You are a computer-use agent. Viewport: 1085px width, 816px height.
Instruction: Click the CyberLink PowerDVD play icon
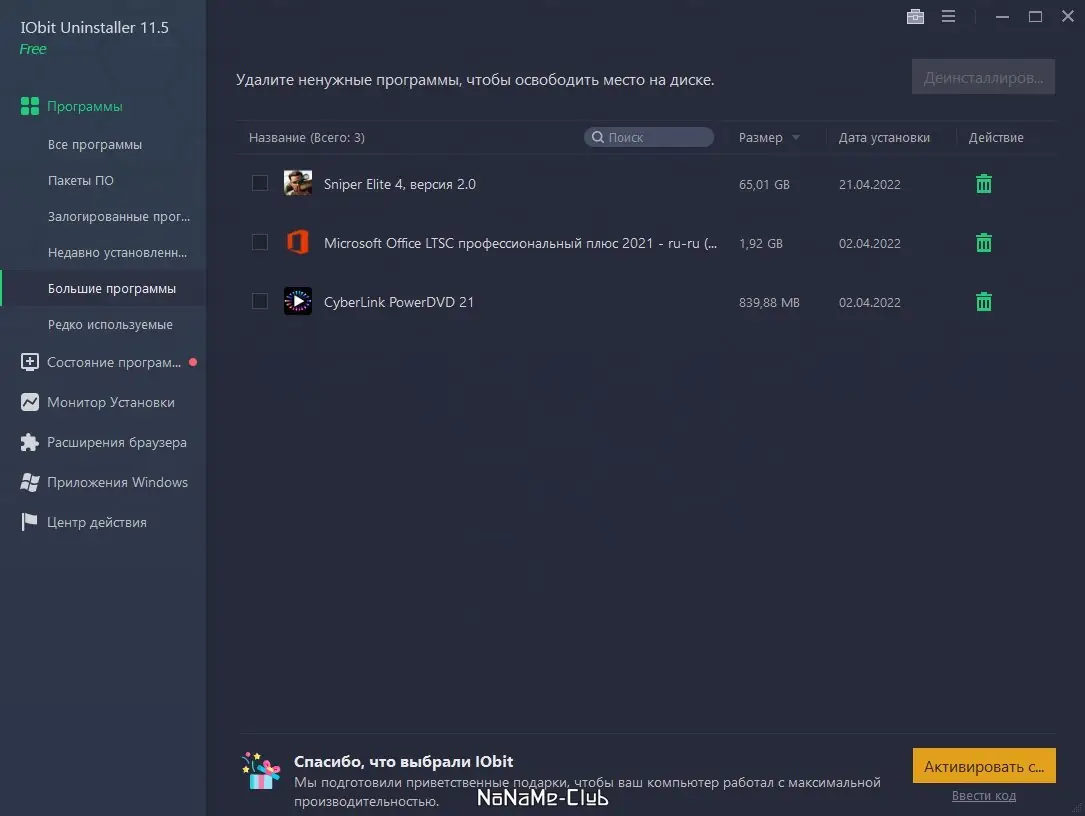point(298,301)
